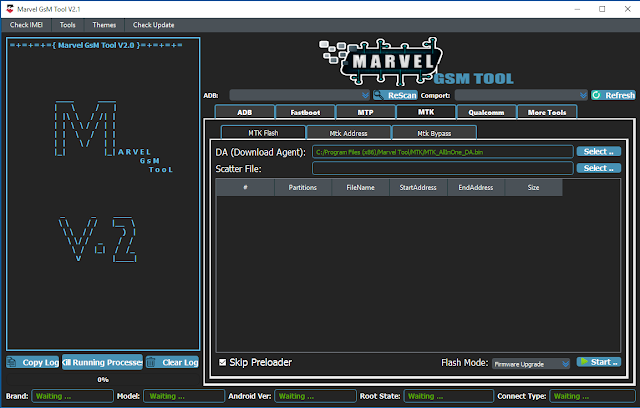Click the DA file path field

(x=443, y=152)
